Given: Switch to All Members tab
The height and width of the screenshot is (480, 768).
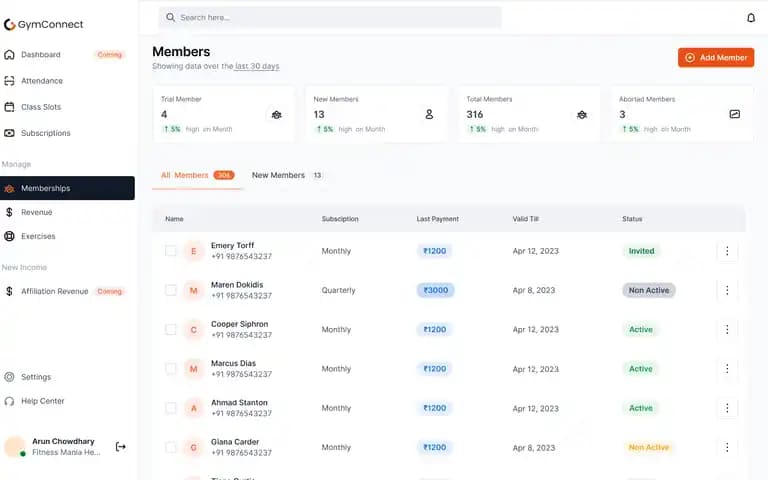Looking at the screenshot, I should click(197, 175).
